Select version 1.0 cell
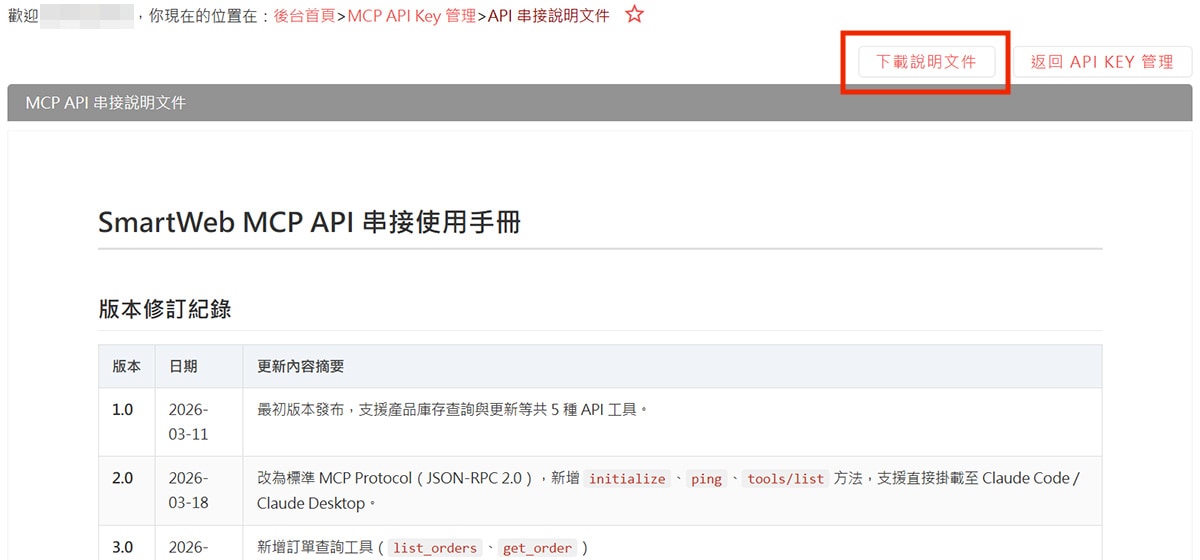Screen dimensions: 1200x560 (x=127, y=422)
